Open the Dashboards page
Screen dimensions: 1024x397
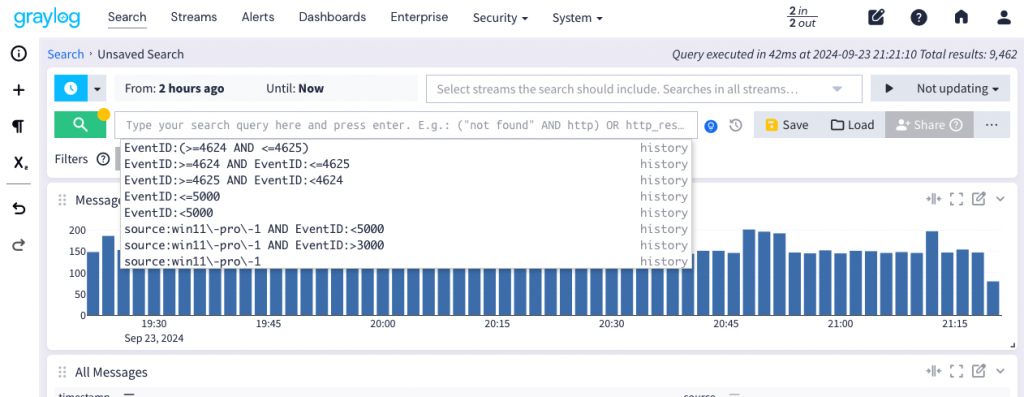coord(332,17)
